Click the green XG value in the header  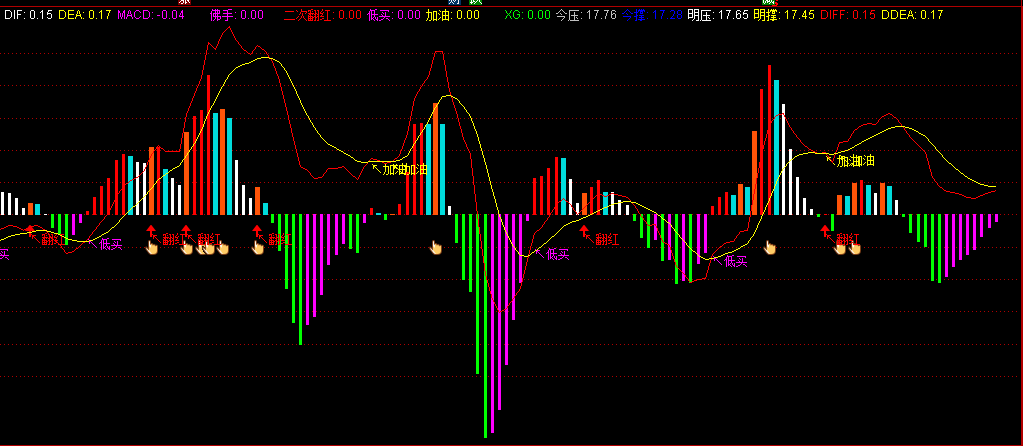pyautogui.click(x=527, y=15)
